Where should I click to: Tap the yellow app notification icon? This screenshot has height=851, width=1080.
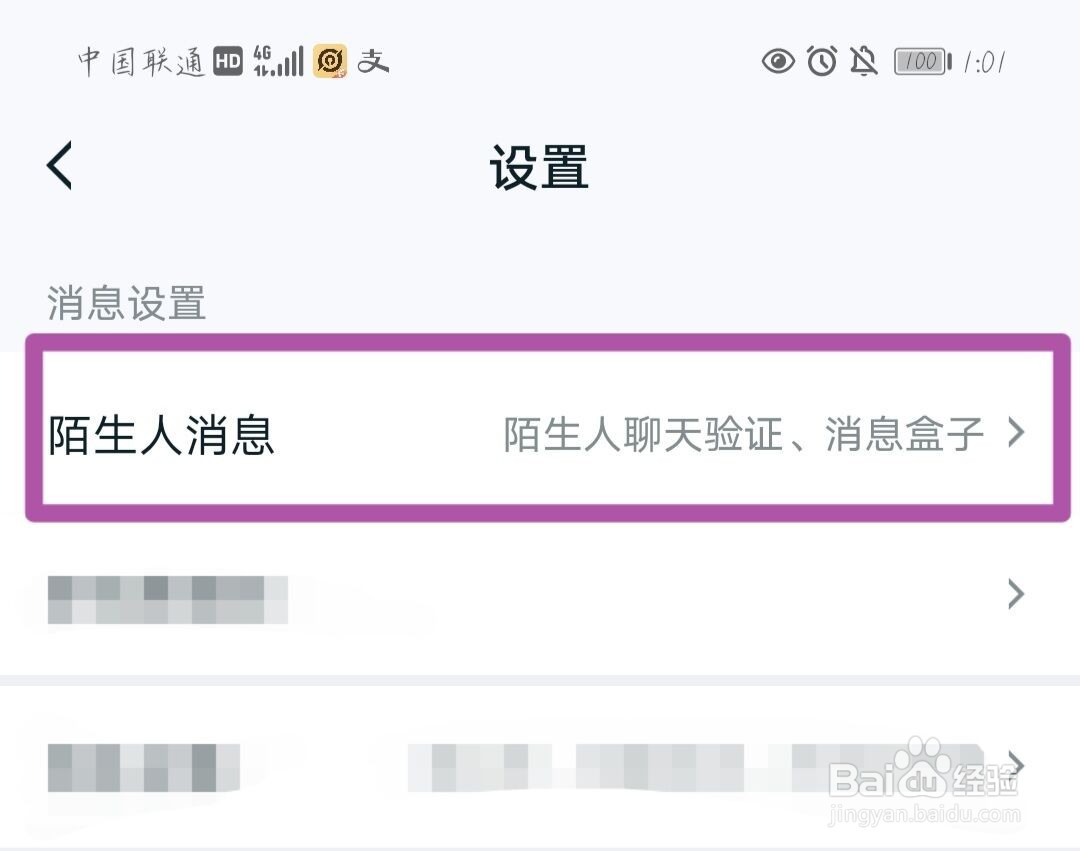[x=330, y=61]
